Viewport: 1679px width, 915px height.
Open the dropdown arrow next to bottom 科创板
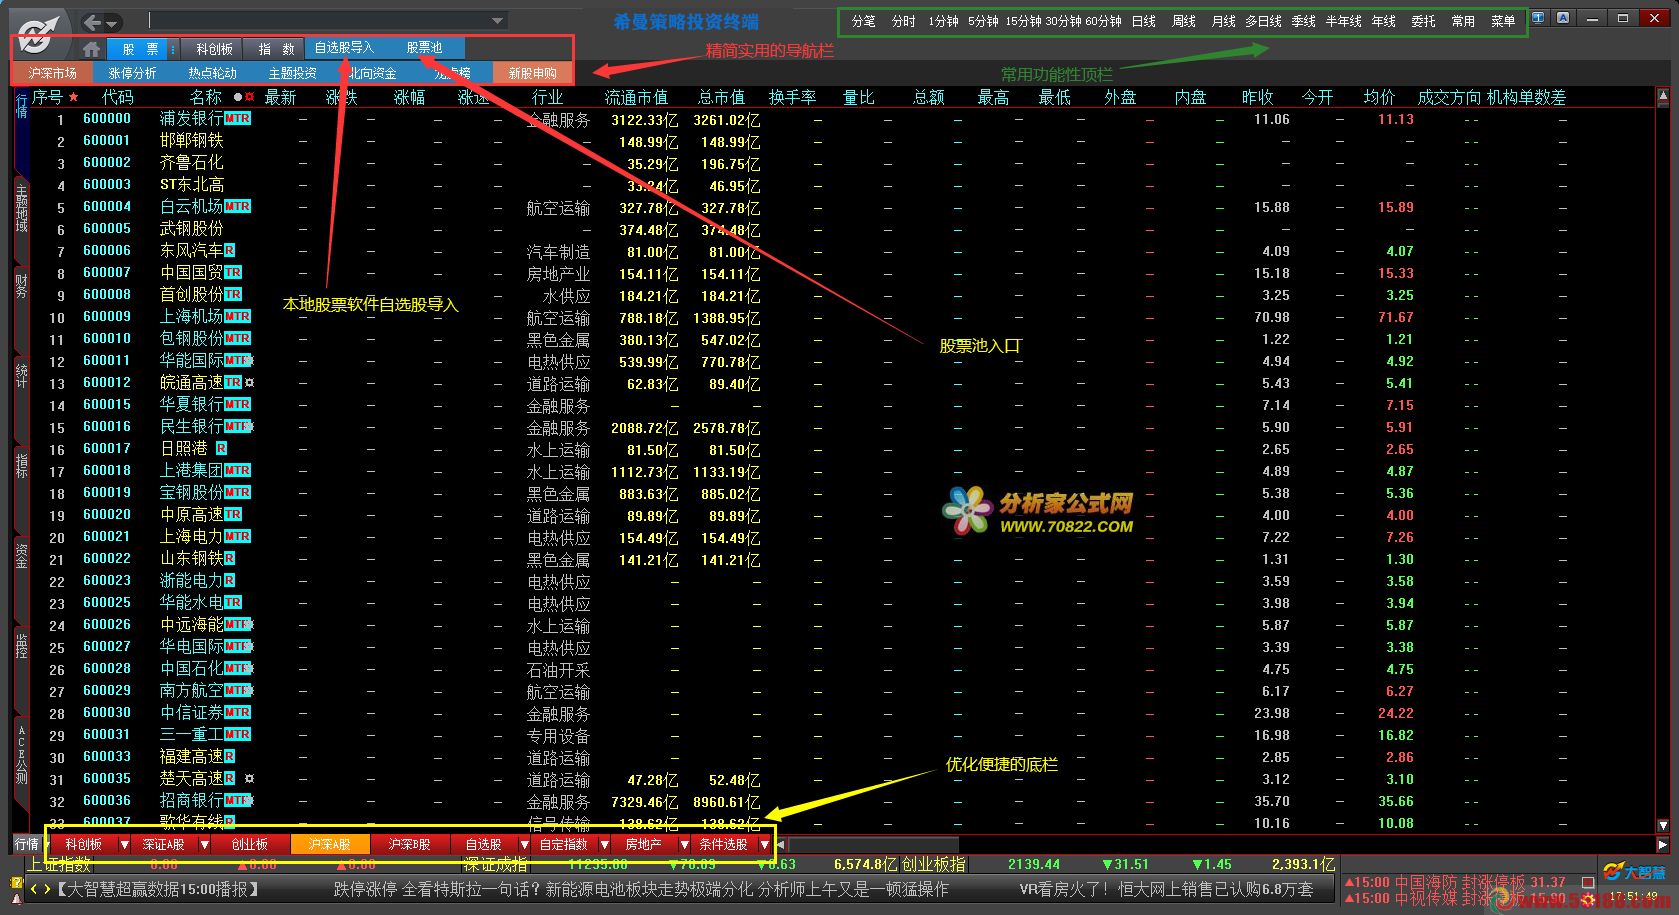(x=124, y=845)
